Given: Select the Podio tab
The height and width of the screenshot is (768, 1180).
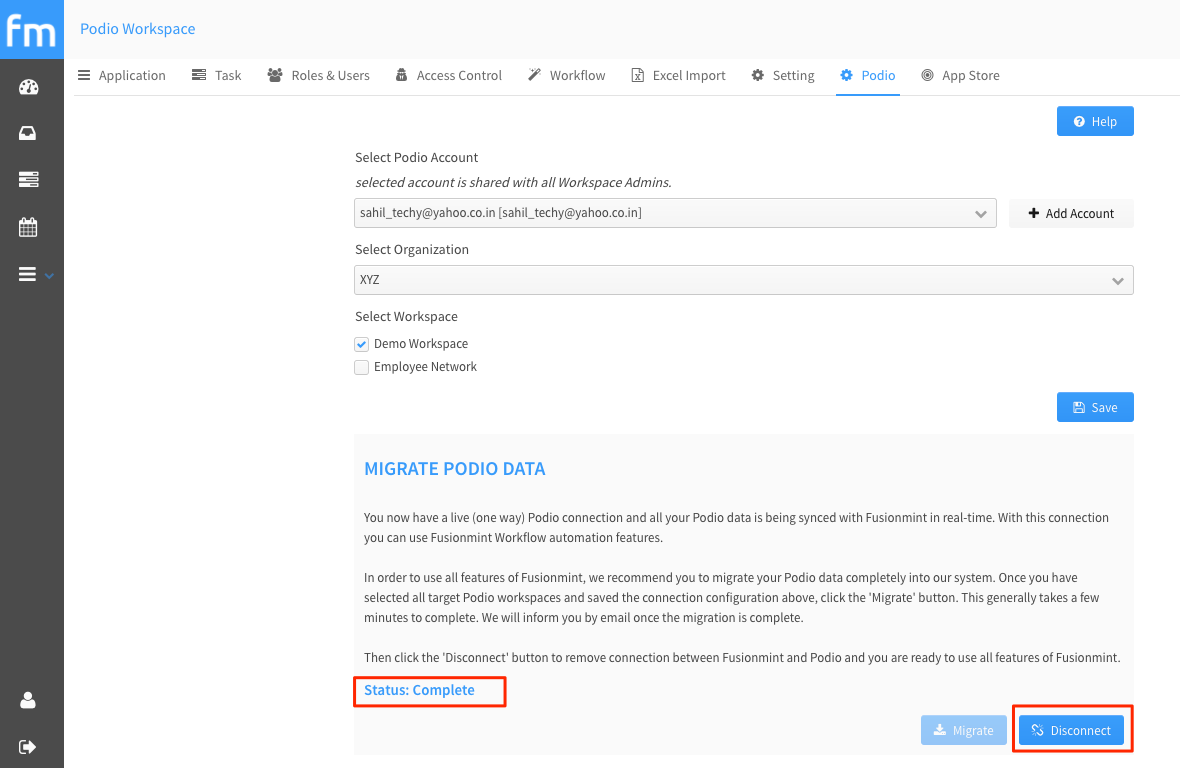Looking at the screenshot, I should 868,75.
